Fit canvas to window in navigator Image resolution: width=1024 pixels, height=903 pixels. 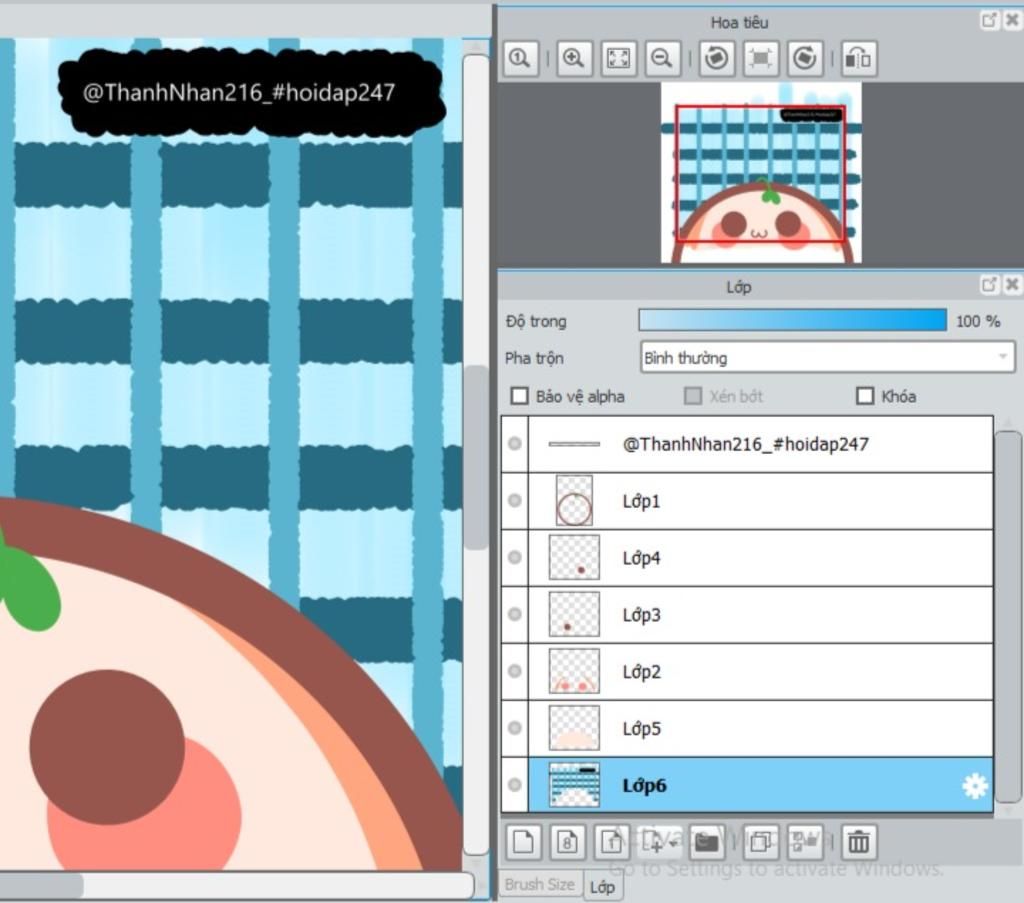[x=618, y=59]
